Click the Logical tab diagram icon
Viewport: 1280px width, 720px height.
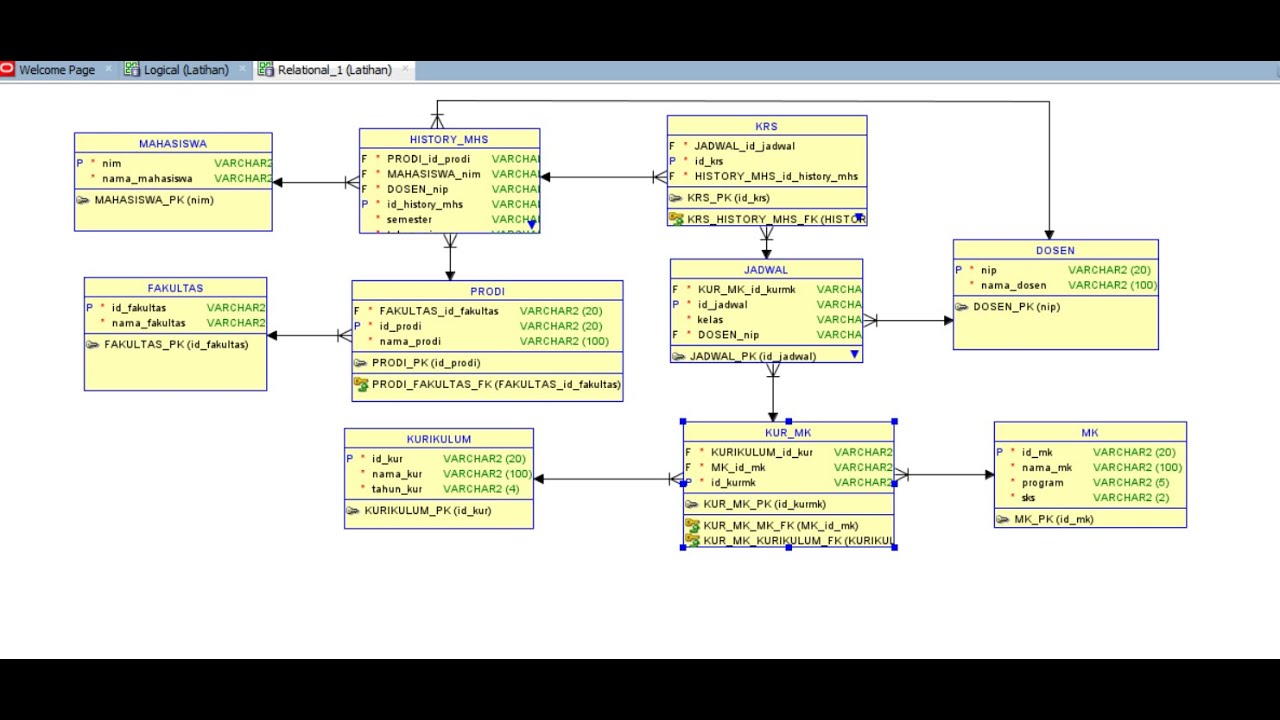click(132, 70)
